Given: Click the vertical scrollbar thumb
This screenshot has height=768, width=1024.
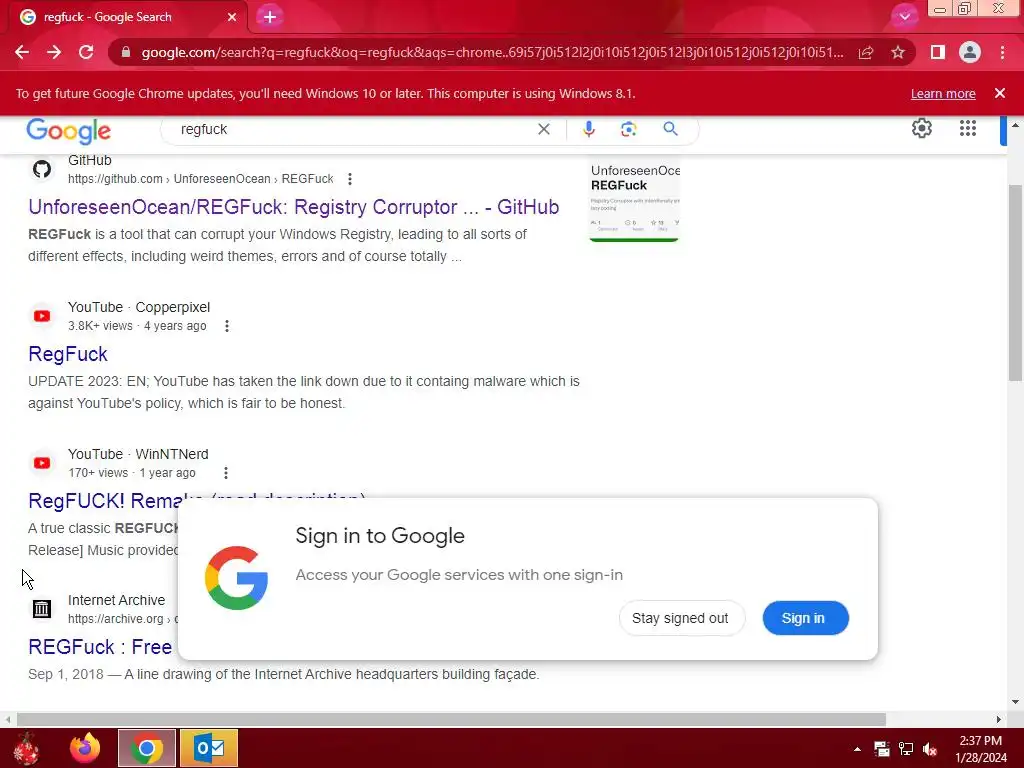Looking at the screenshot, I should [x=1015, y=282].
